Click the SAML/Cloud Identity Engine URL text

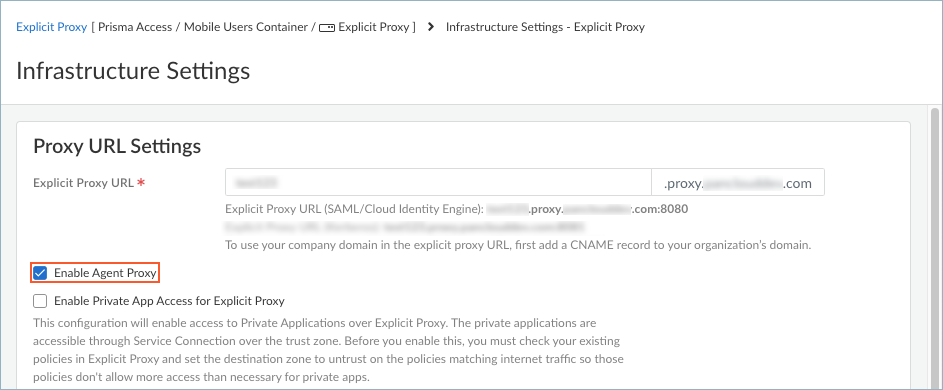(x=456, y=209)
